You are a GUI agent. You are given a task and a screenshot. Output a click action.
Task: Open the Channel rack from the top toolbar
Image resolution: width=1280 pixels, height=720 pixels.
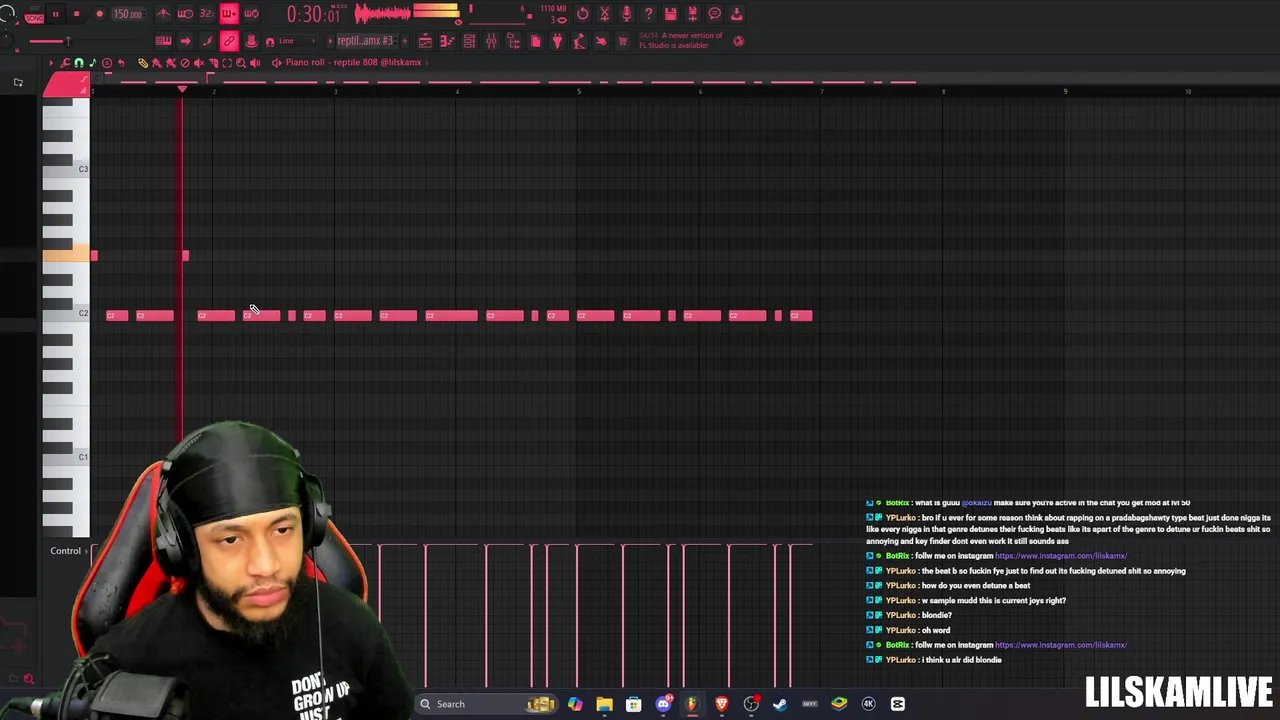pos(469,41)
